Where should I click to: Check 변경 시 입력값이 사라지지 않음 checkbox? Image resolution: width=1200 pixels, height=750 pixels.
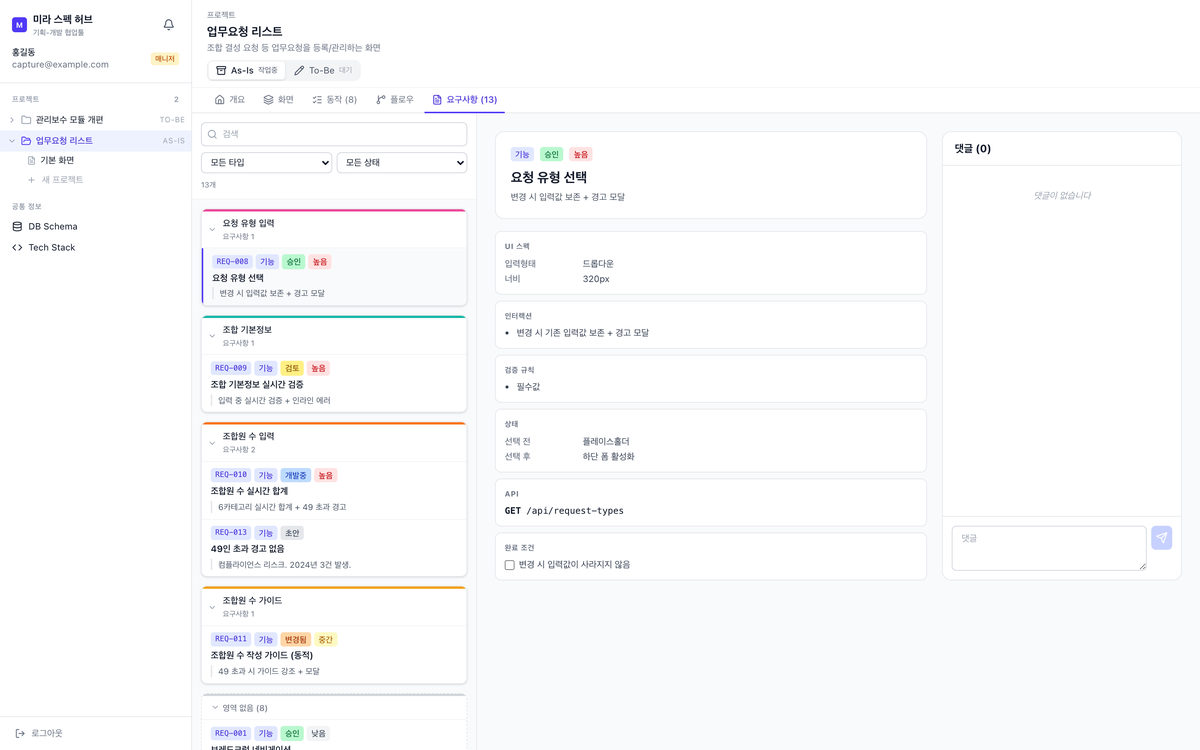[x=510, y=565]
